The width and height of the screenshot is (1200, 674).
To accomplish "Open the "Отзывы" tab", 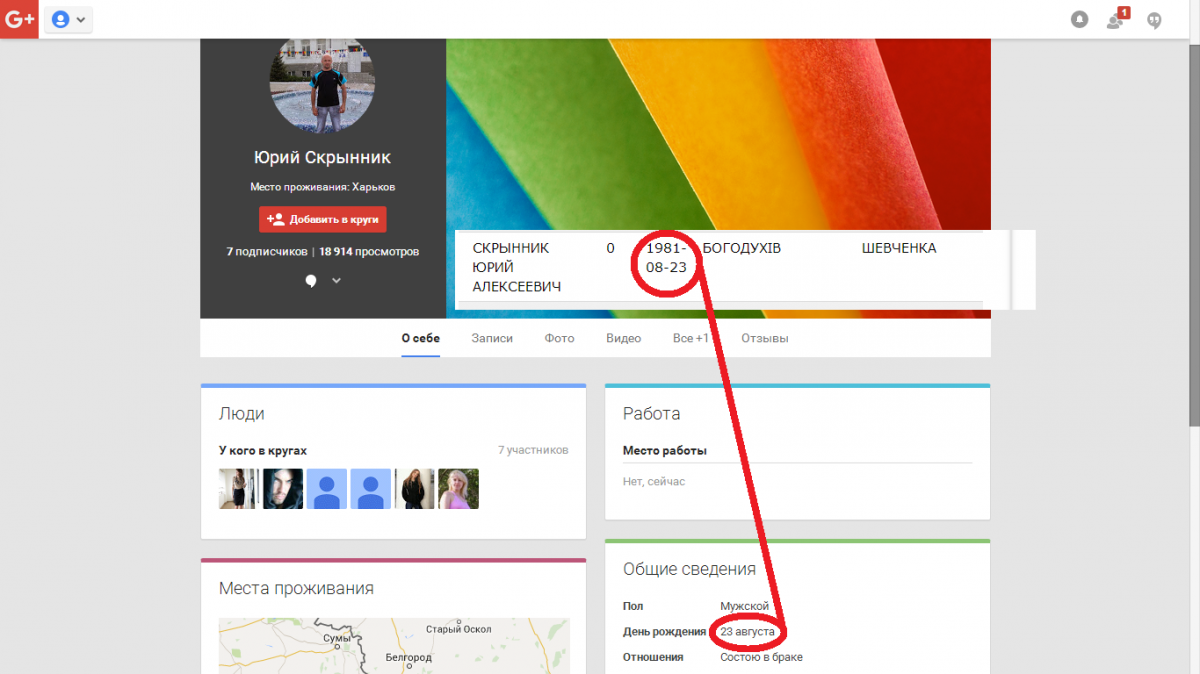I will pos(764,338).
